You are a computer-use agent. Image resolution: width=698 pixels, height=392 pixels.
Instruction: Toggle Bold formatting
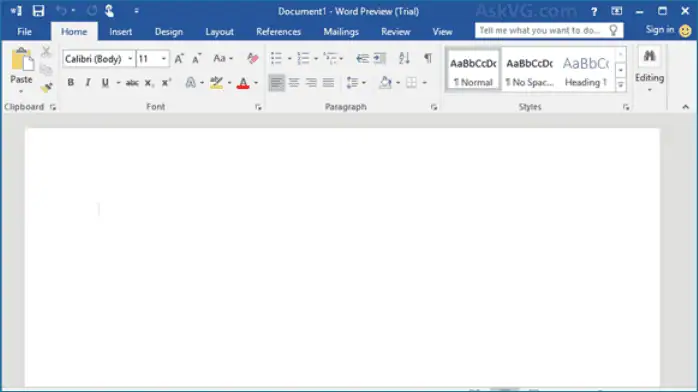[70, 83]
